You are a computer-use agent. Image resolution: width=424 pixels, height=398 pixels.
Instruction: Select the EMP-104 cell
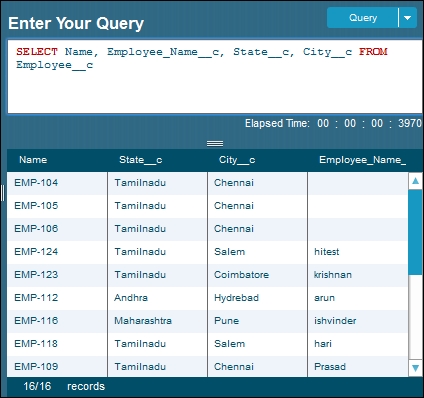point(57,183)
